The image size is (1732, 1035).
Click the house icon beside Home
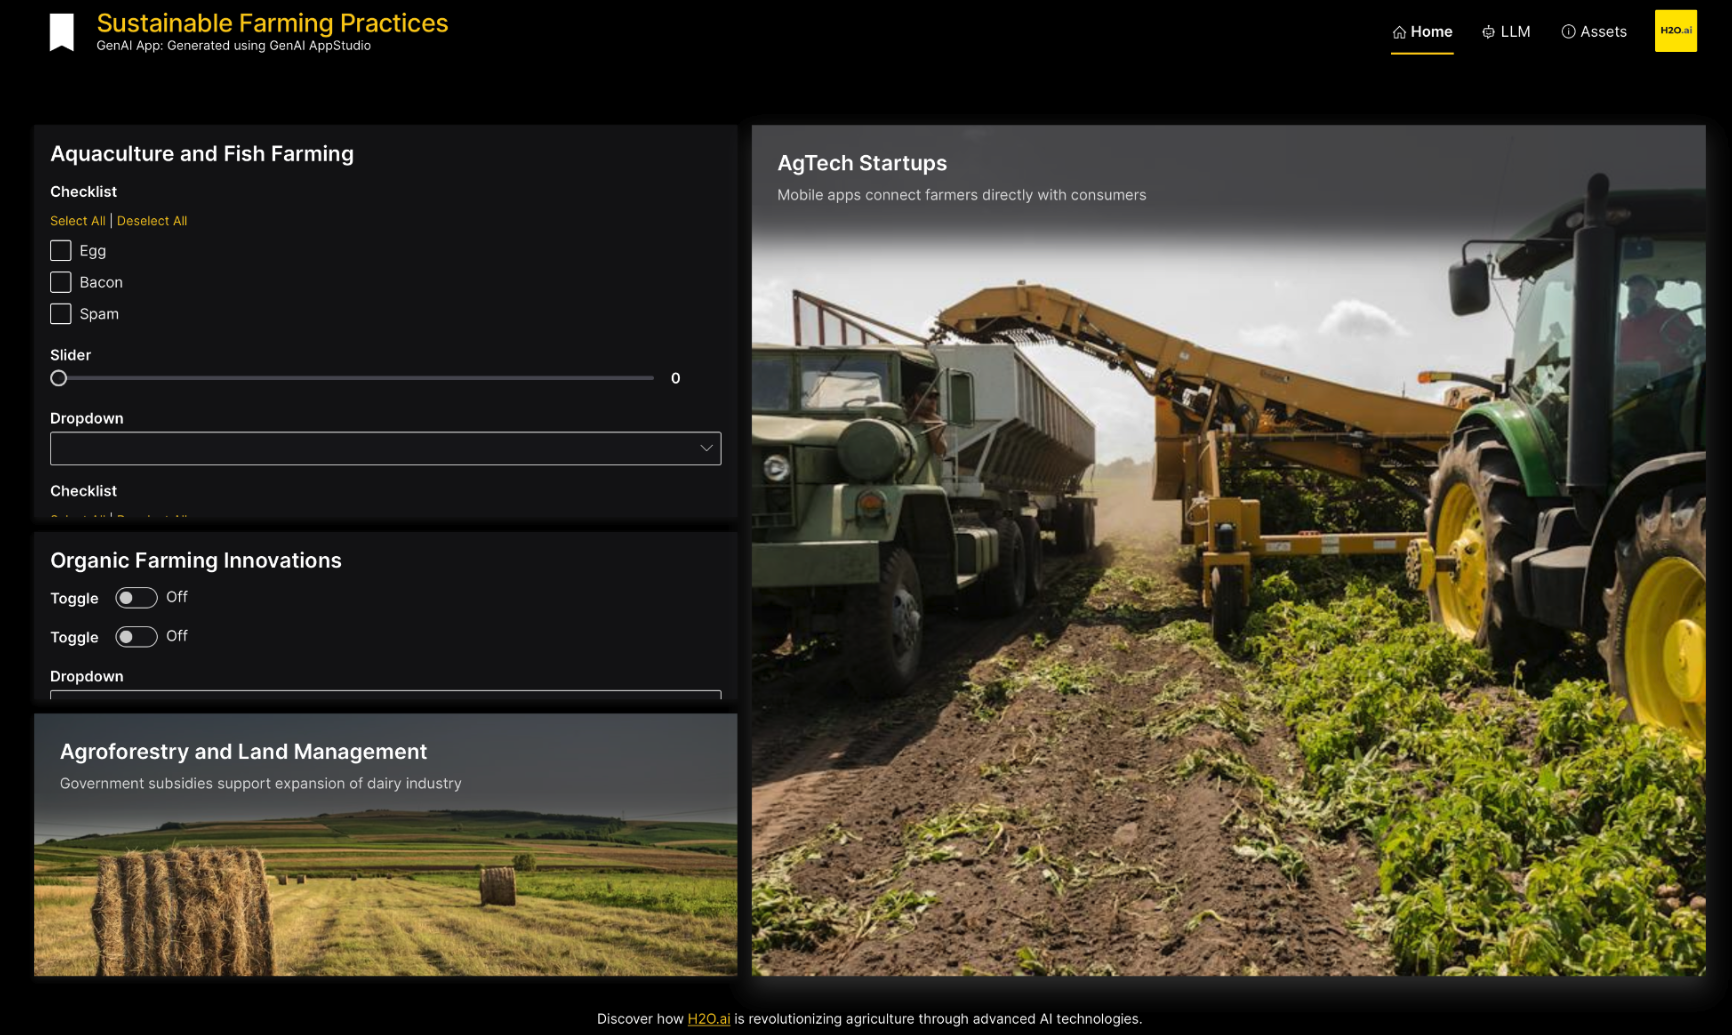(1399, 32)
